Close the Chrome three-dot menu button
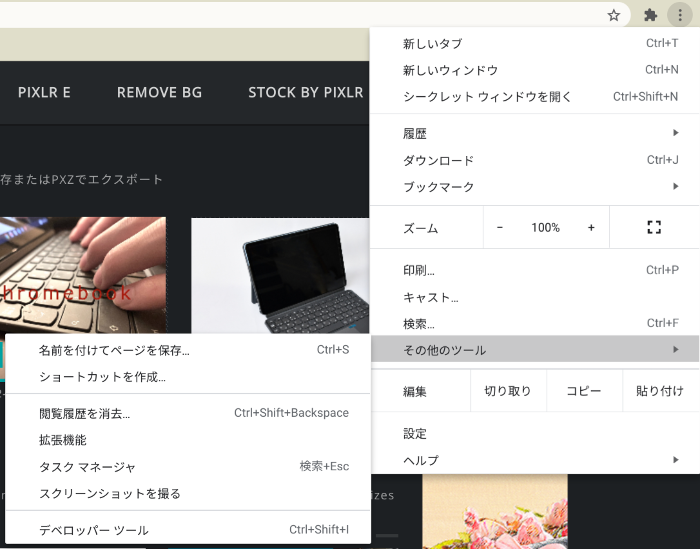This screenshot has height=549, width=700. pos(680,15)
